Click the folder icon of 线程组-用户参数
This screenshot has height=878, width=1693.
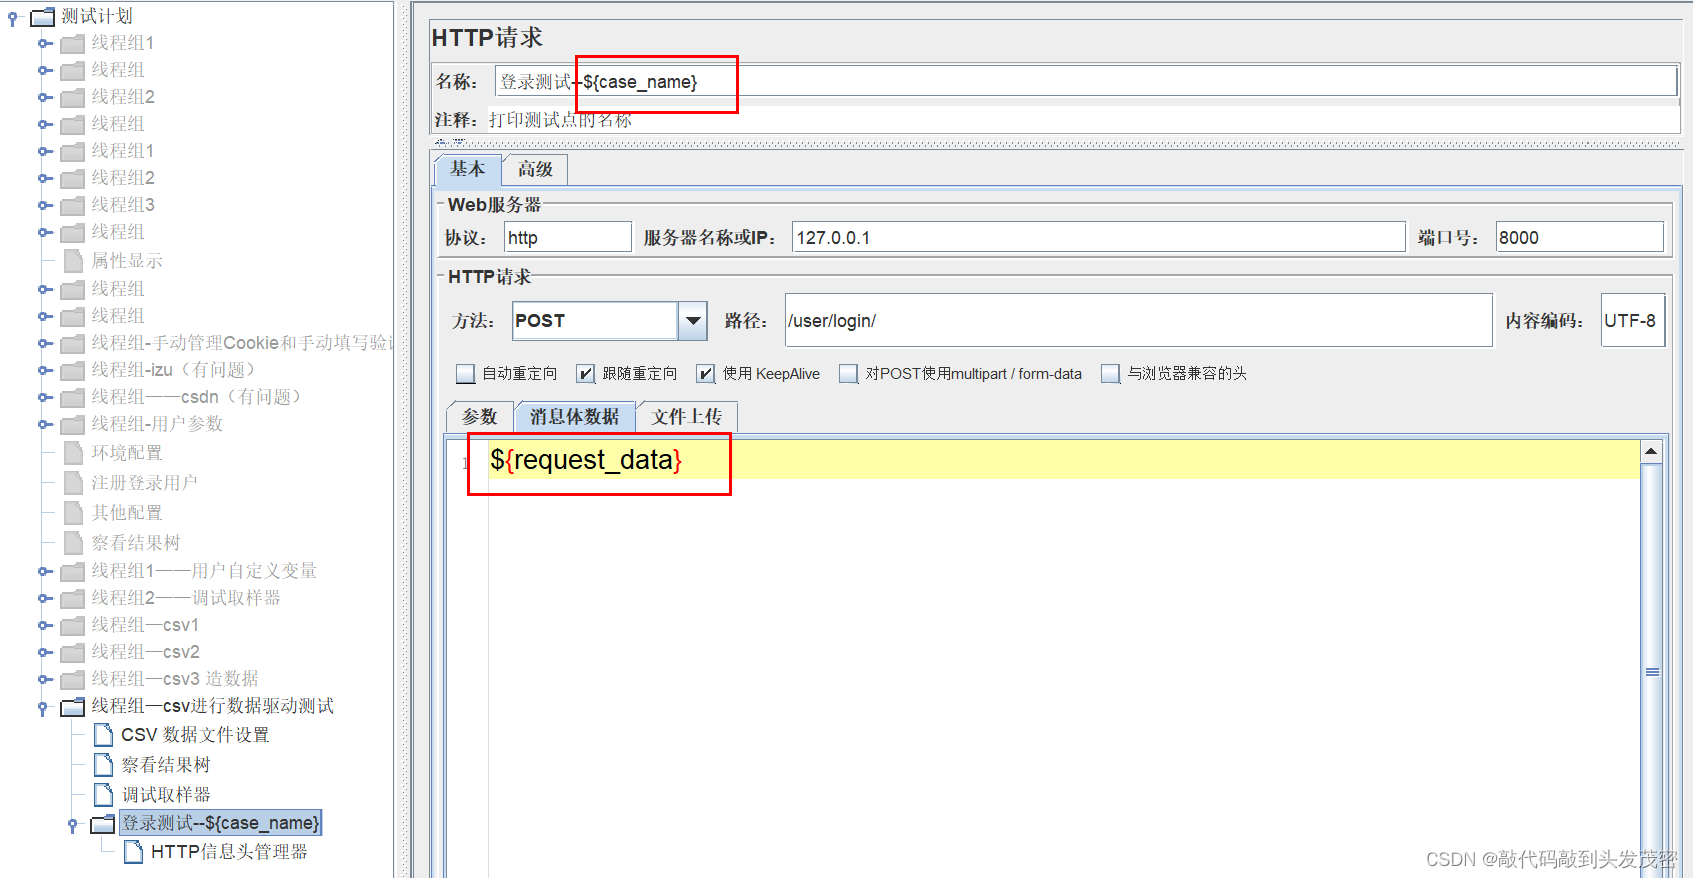point(72,424)
